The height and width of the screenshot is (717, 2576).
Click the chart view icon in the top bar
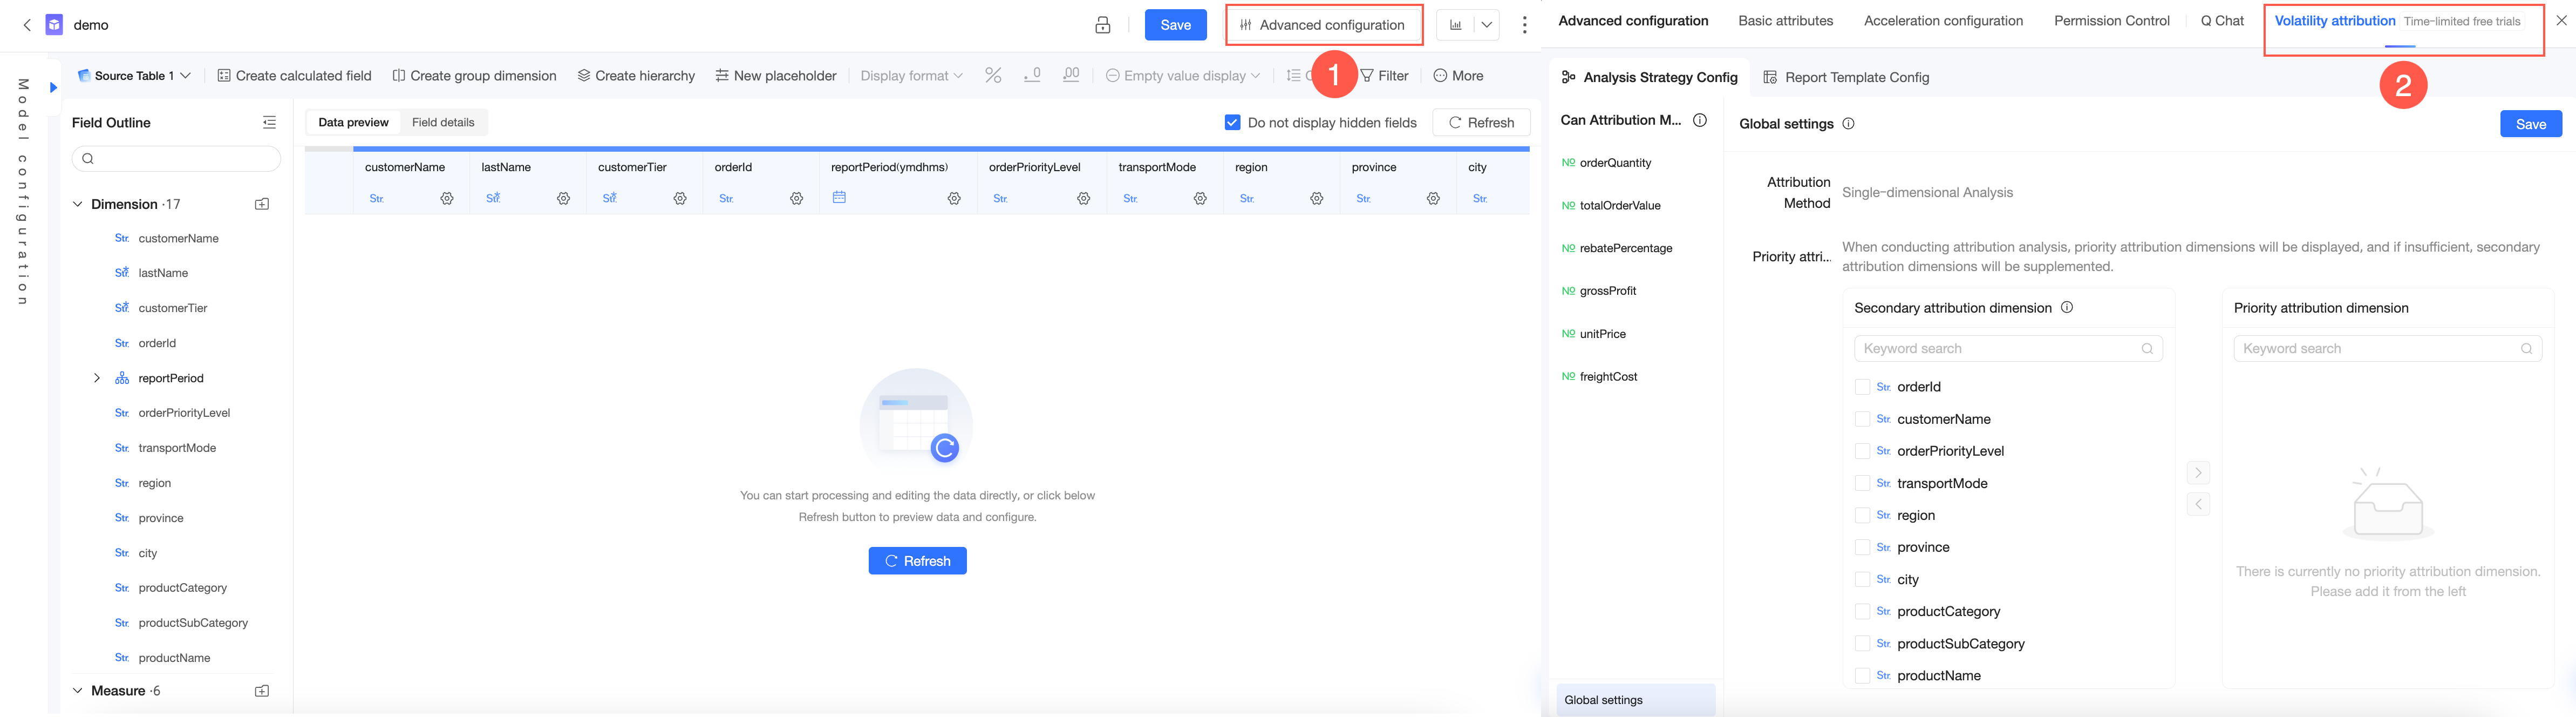1456,25
